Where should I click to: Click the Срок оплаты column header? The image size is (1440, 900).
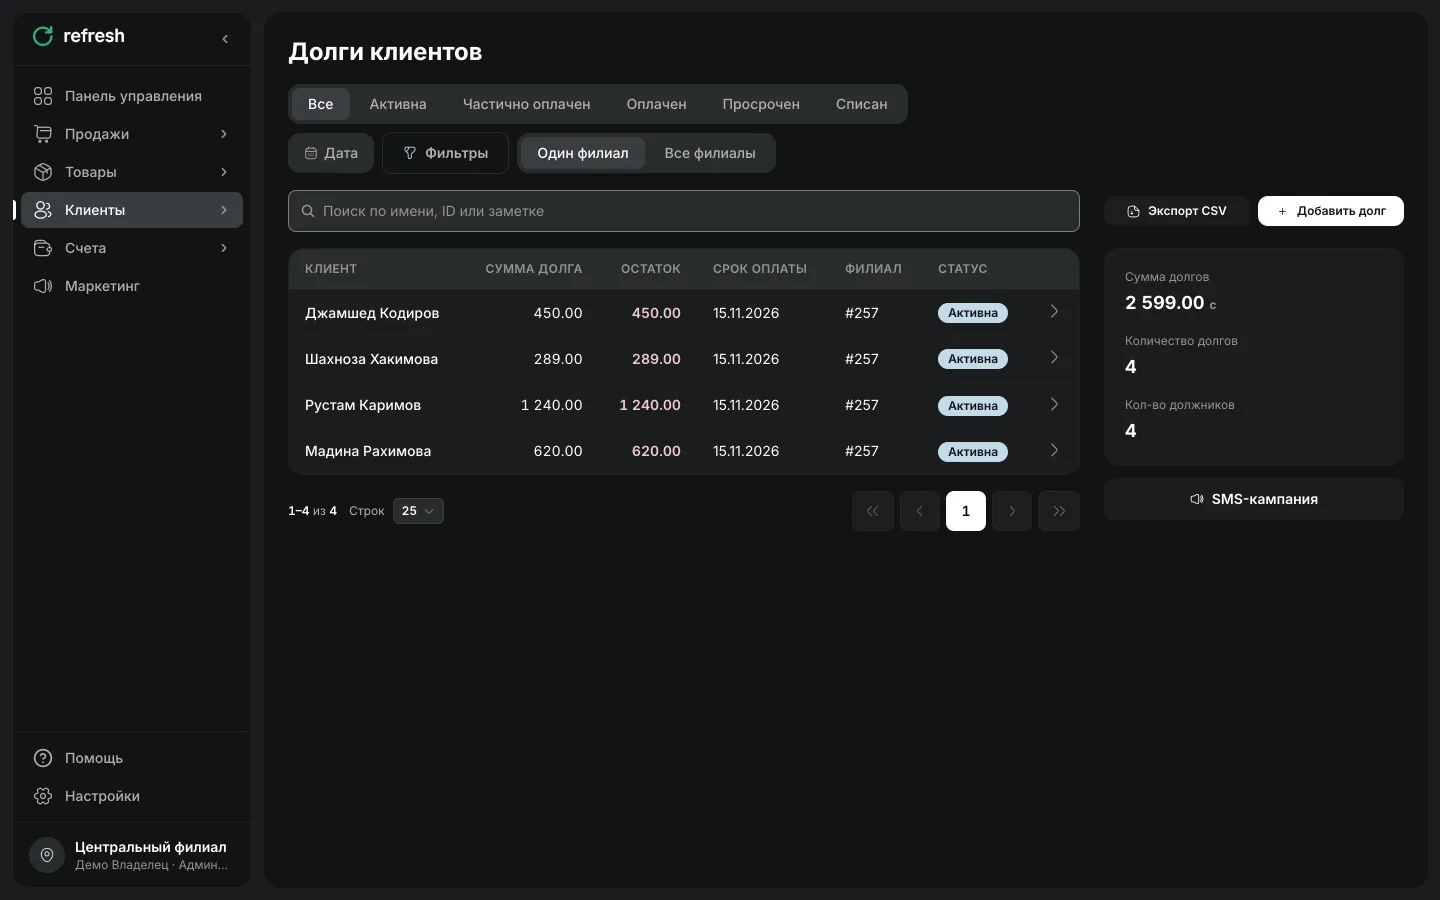[x=760, y=269]
